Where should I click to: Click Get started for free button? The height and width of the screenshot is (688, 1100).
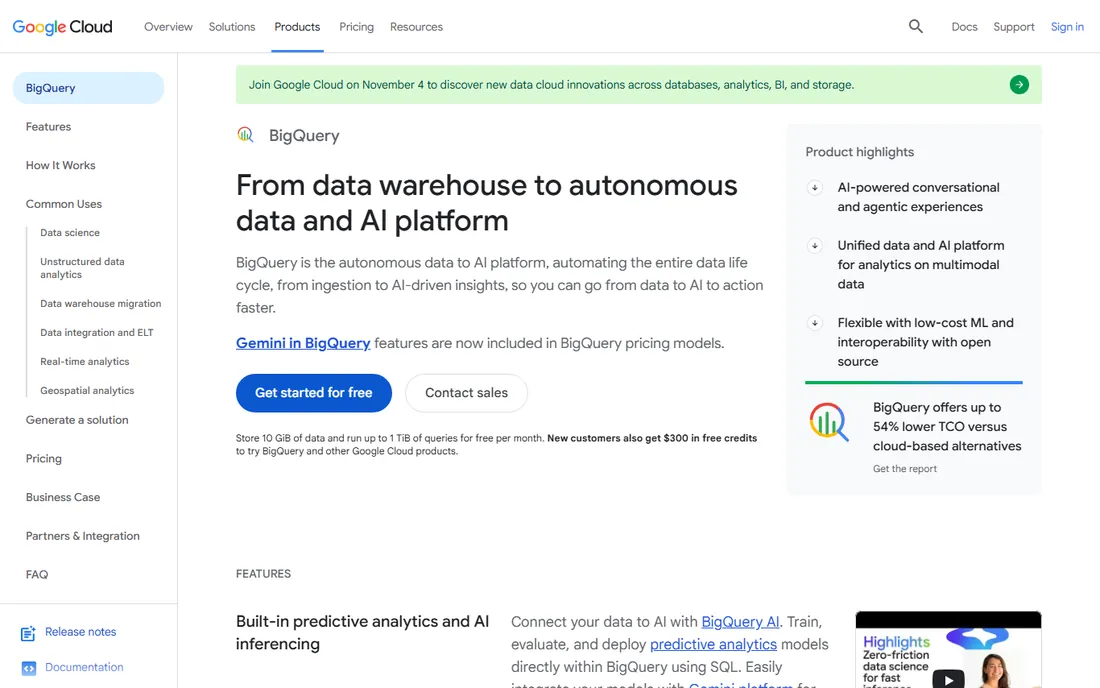[314, 393]
